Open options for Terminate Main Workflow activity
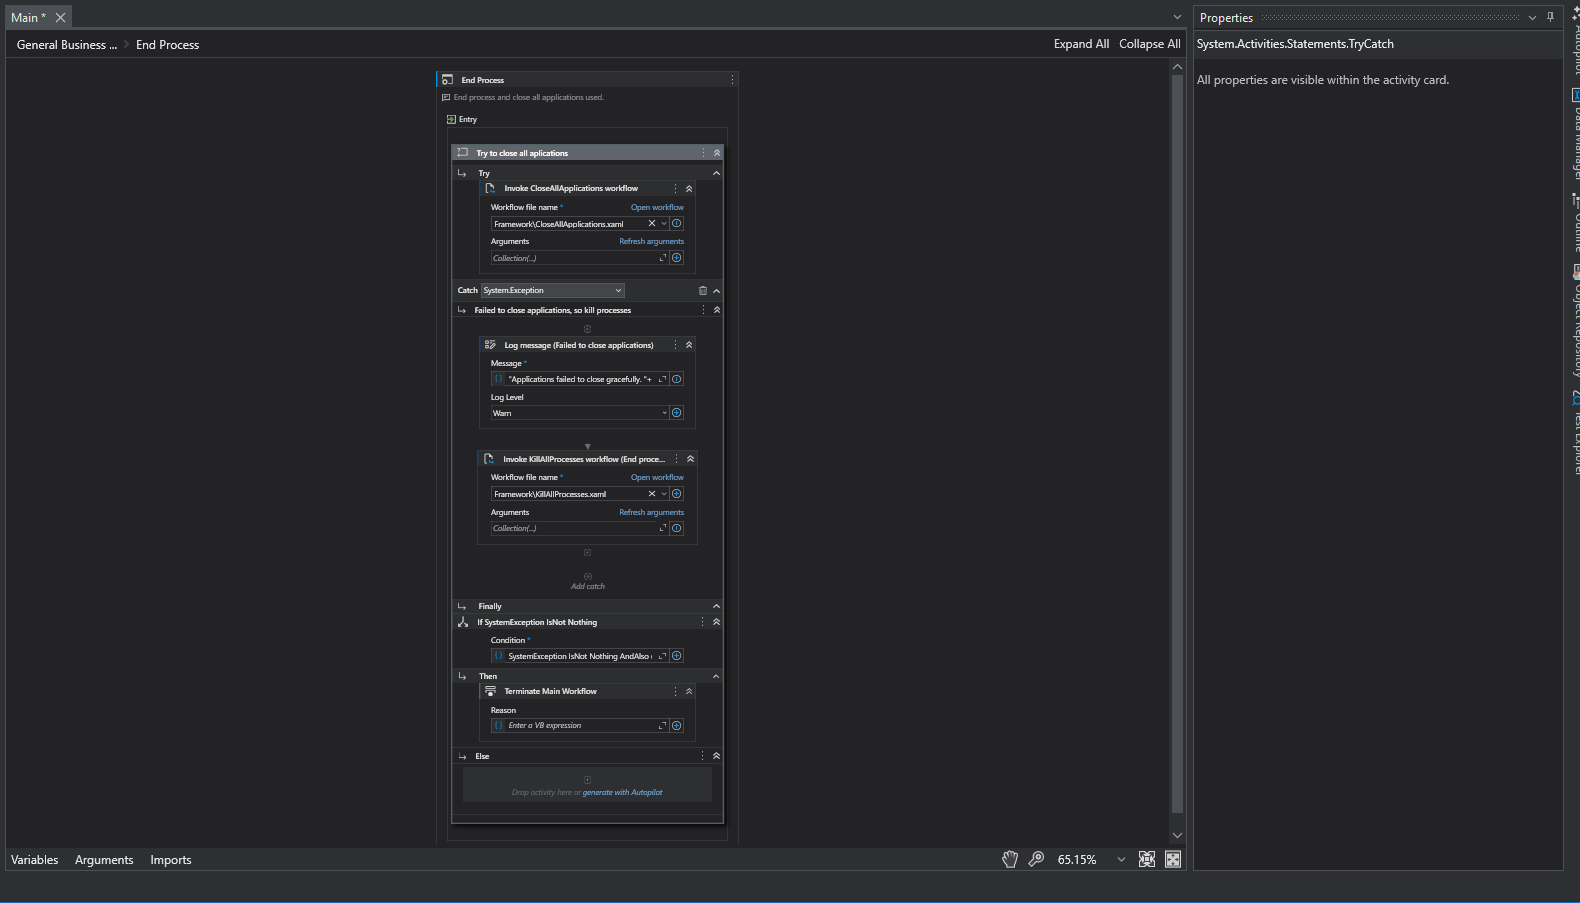 [675, 691]
